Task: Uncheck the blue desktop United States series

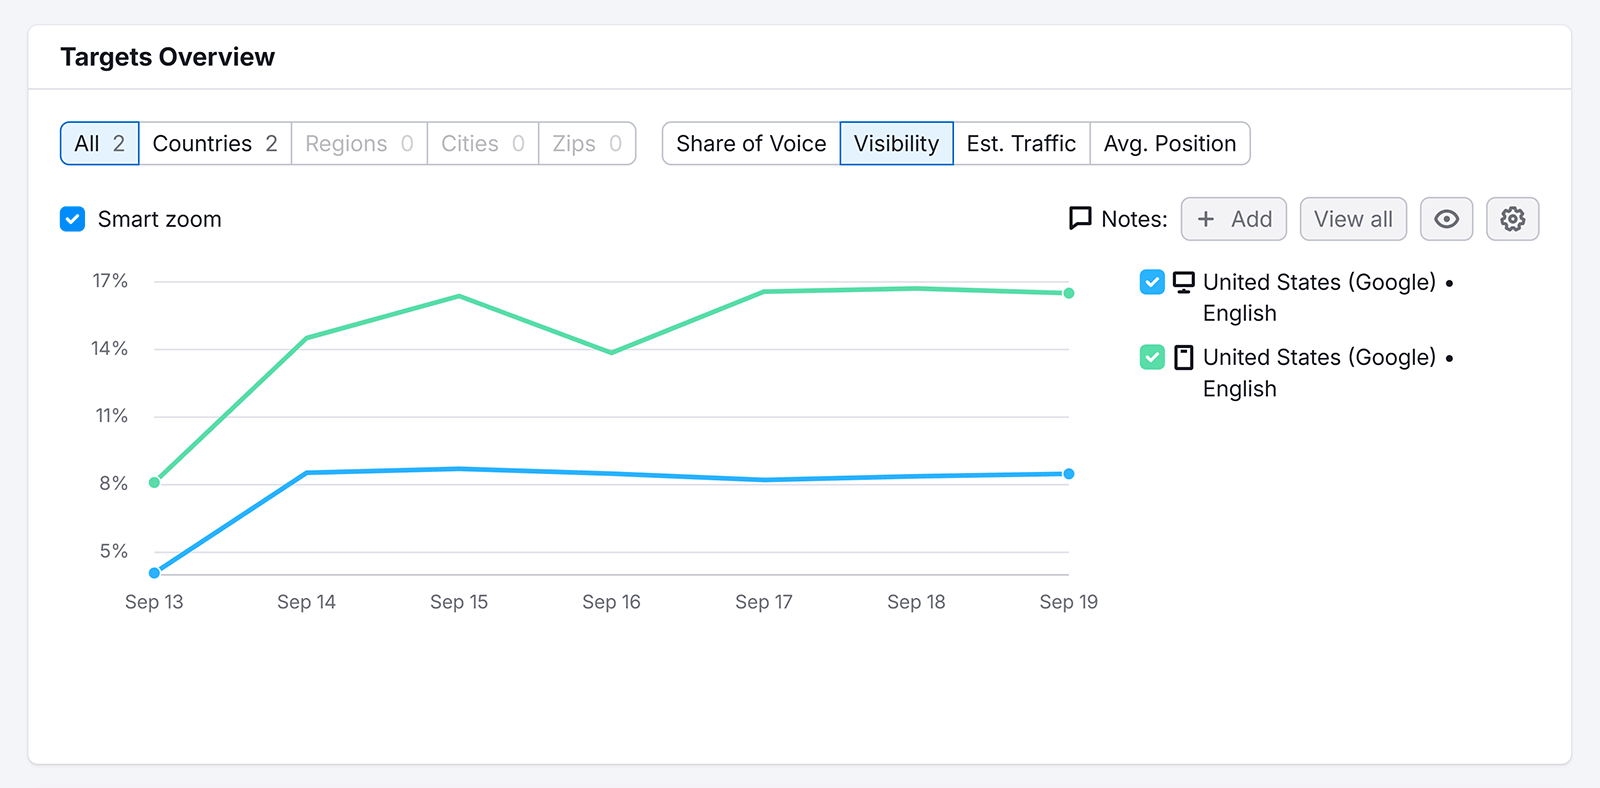Action: [1152, 282]
